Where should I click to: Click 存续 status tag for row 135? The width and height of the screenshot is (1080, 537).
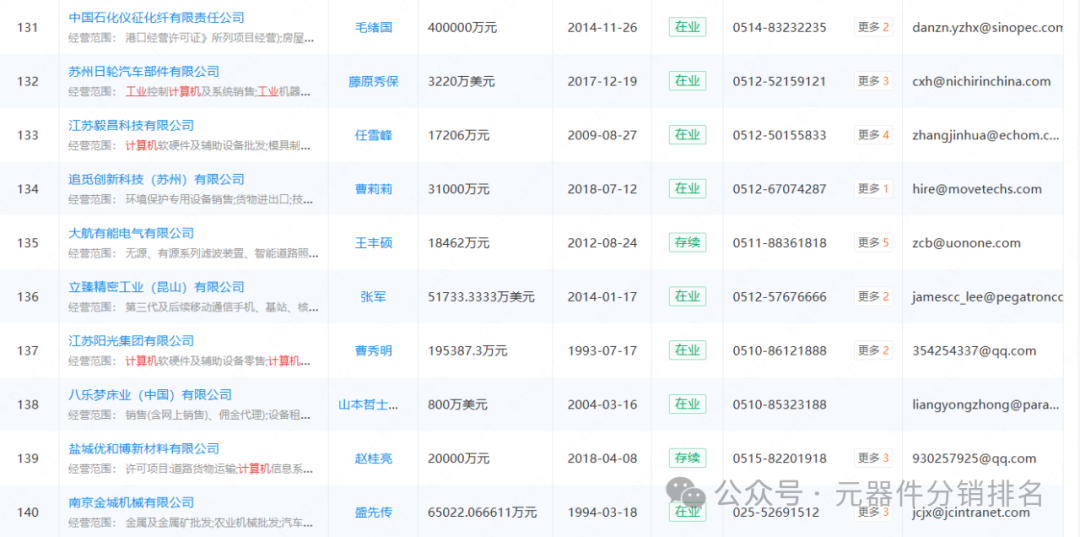[687, 242]
